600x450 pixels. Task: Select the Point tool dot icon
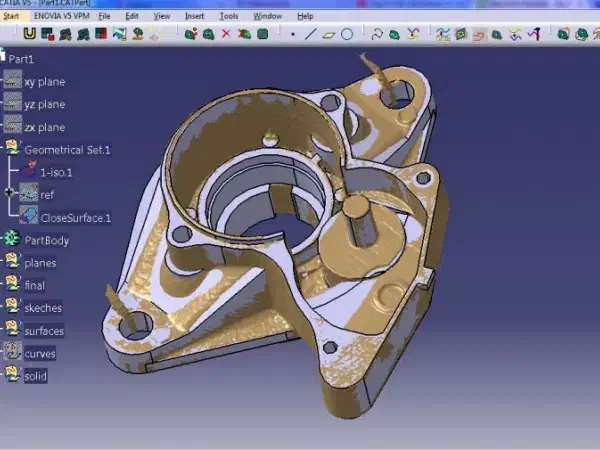[293, 34]
